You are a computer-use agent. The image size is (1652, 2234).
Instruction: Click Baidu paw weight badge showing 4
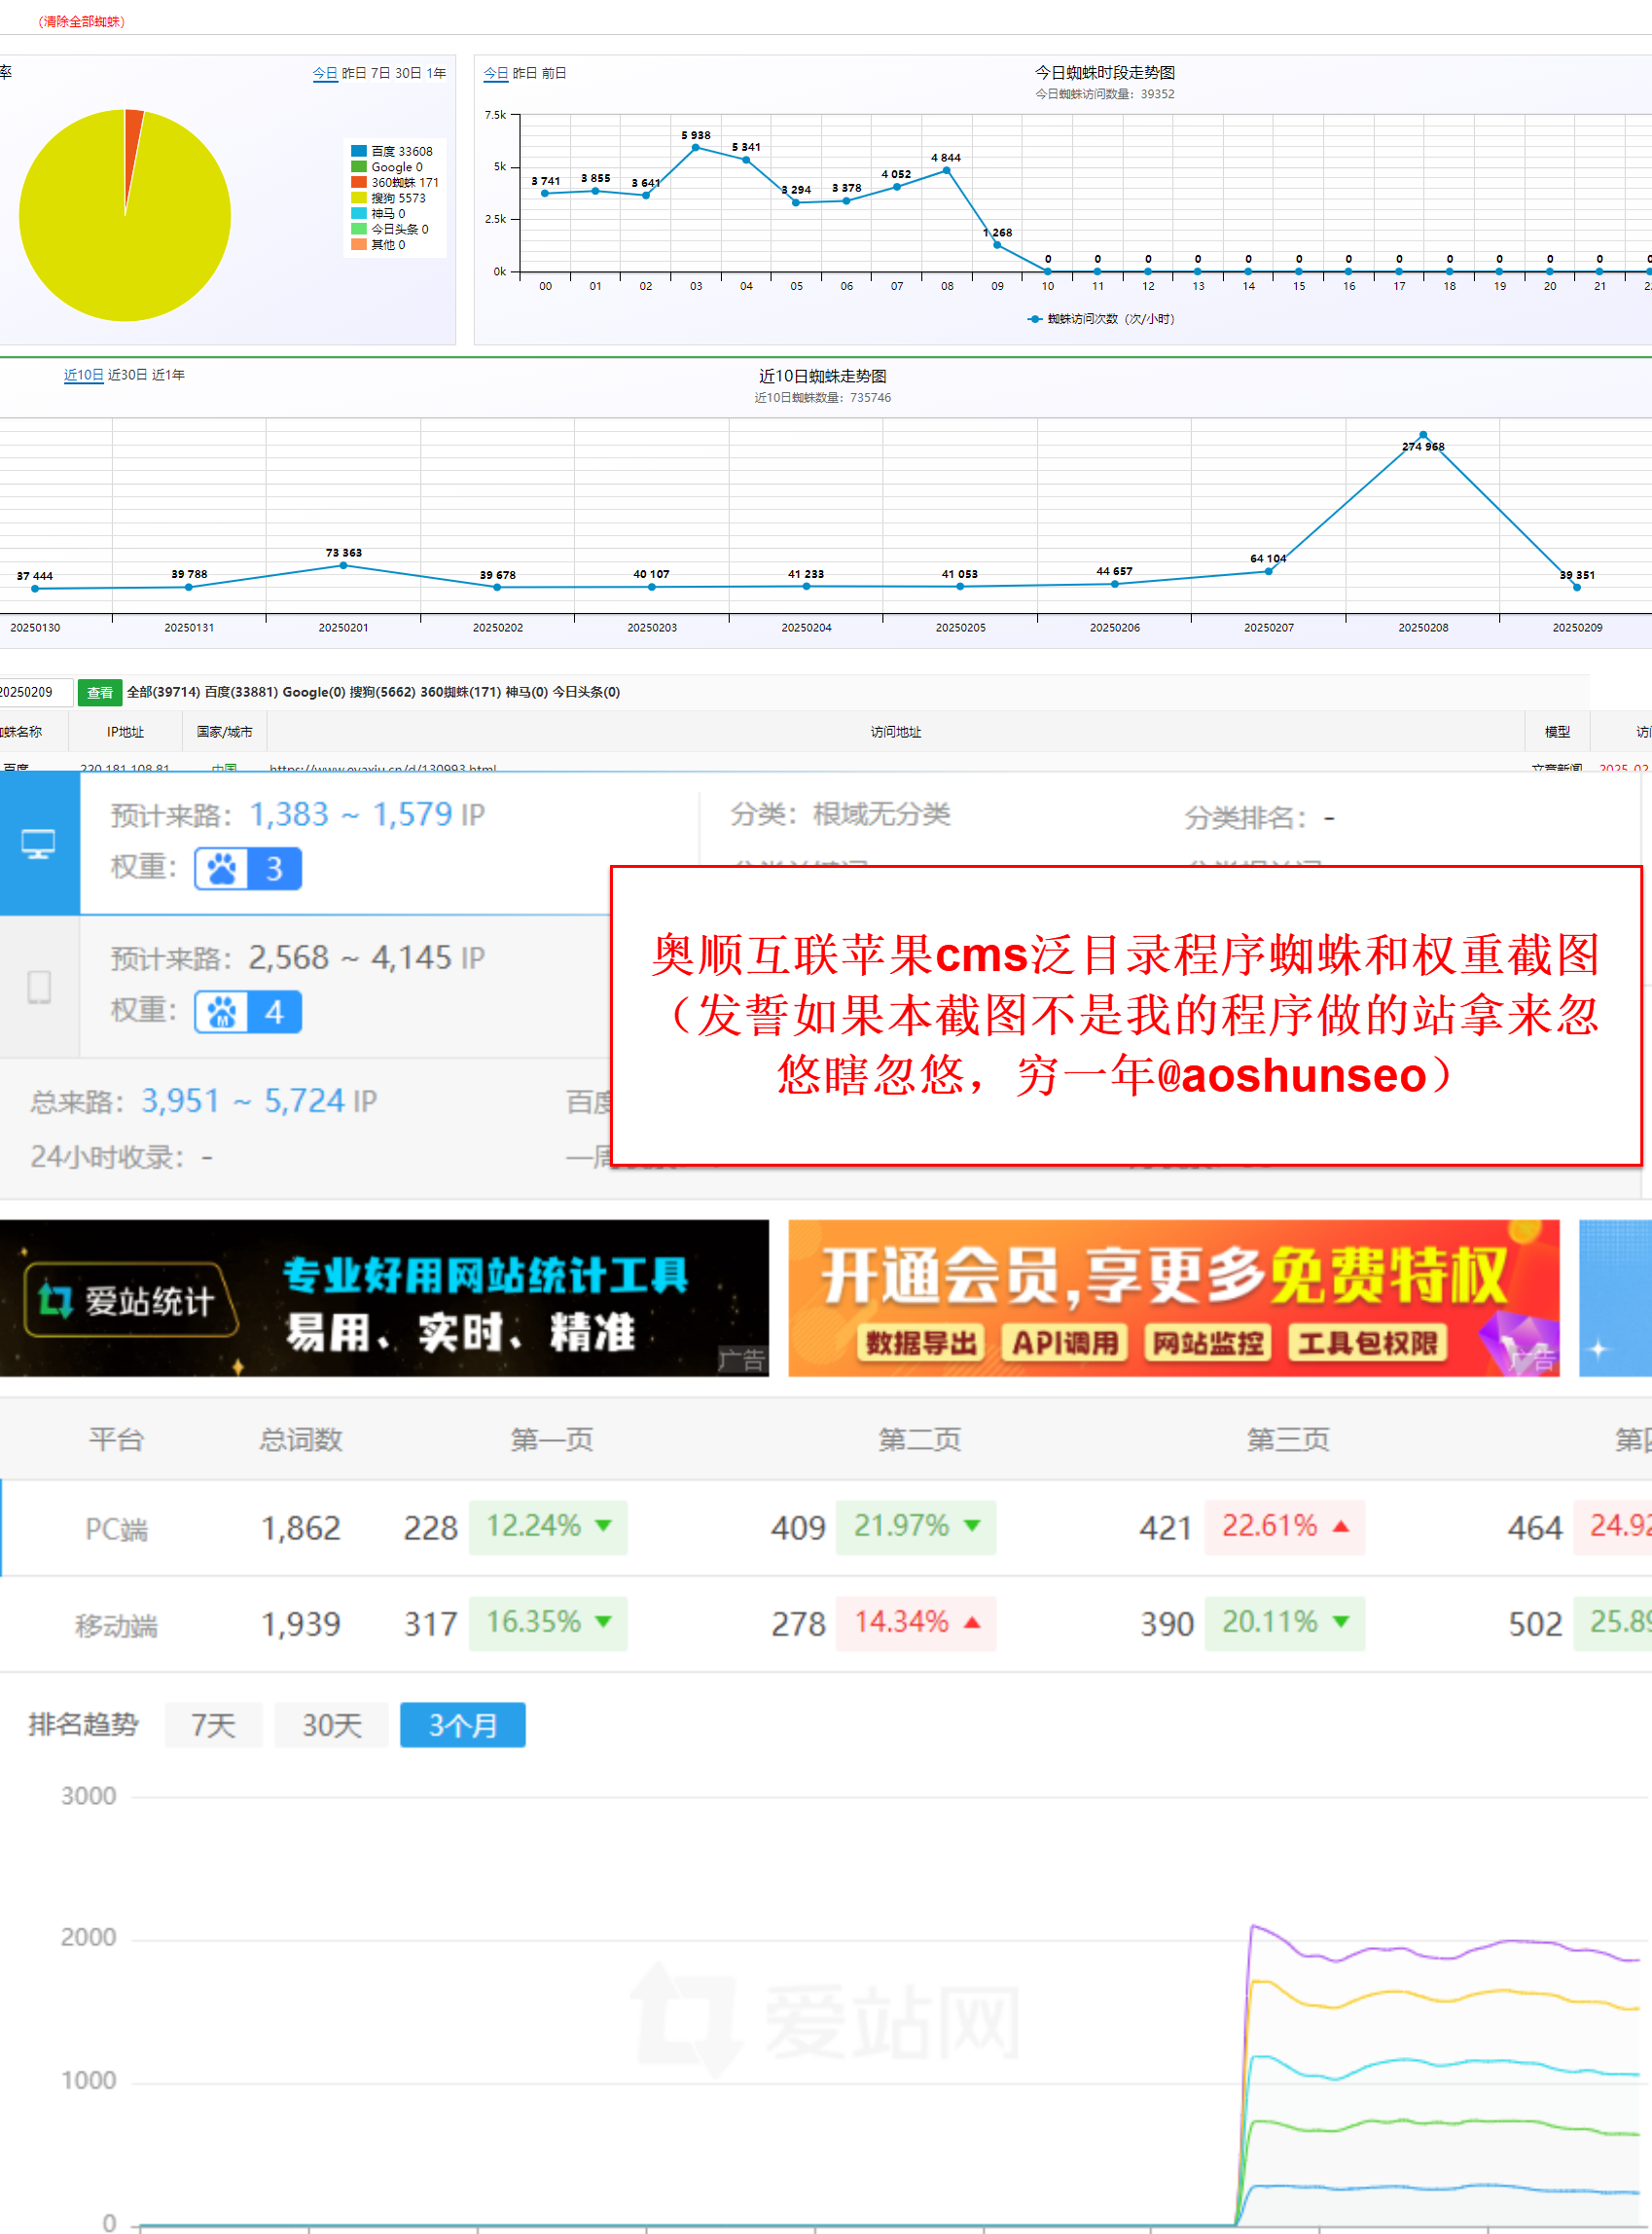[248, 1012]
